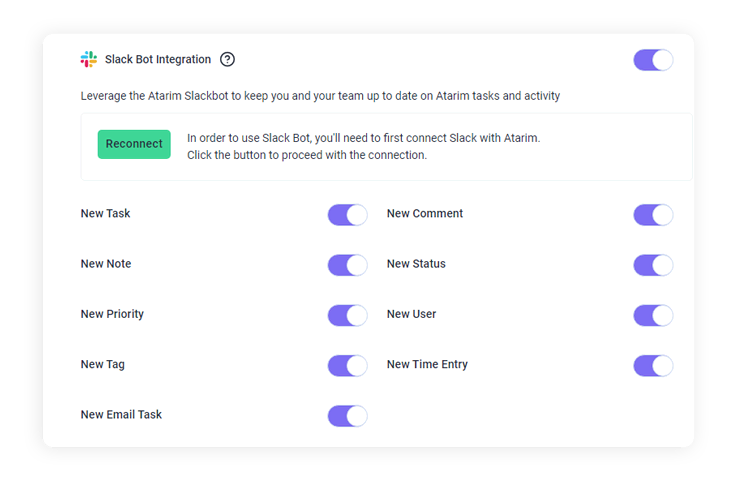The height and width of the screenshot is (480, 737).
Task: Toggle the New Comment switch
Action: point(653,215)
